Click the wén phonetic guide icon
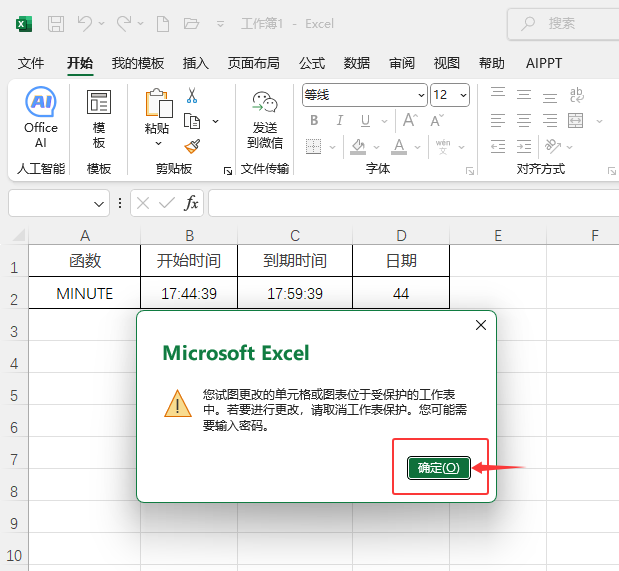Screen dimensions: 619x571 [x=443, y=147]
